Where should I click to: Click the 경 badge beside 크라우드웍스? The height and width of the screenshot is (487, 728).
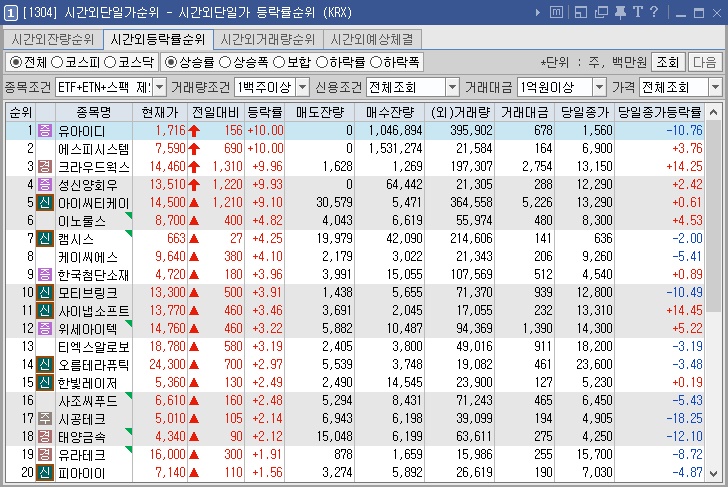pos(45,166)
